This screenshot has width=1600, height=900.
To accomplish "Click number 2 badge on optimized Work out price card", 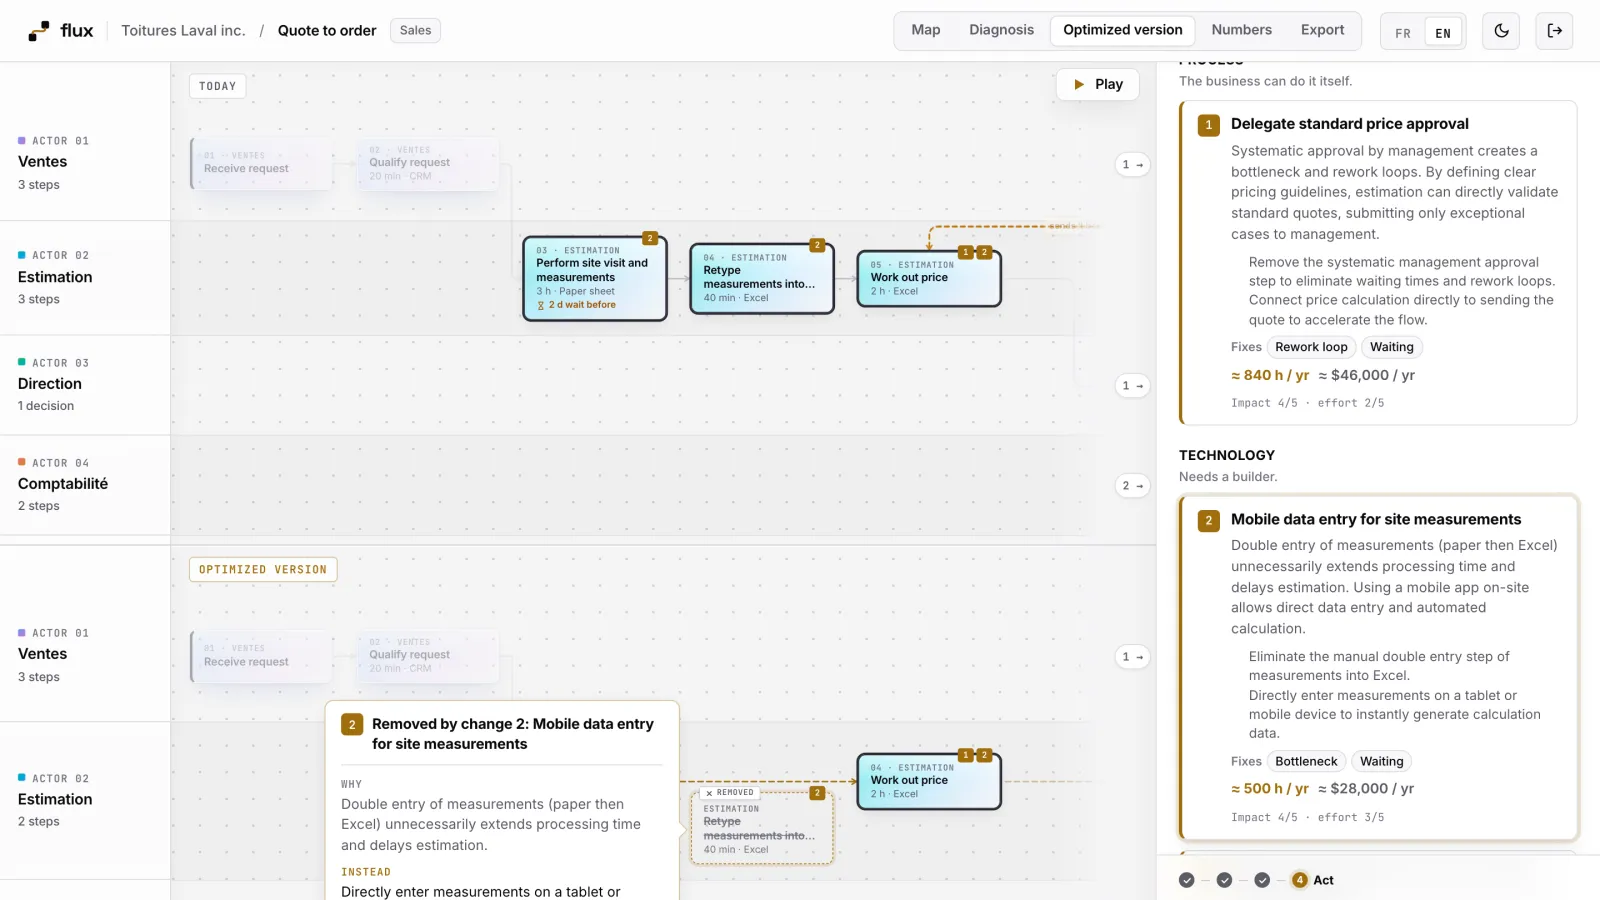I will pos(984,755).
